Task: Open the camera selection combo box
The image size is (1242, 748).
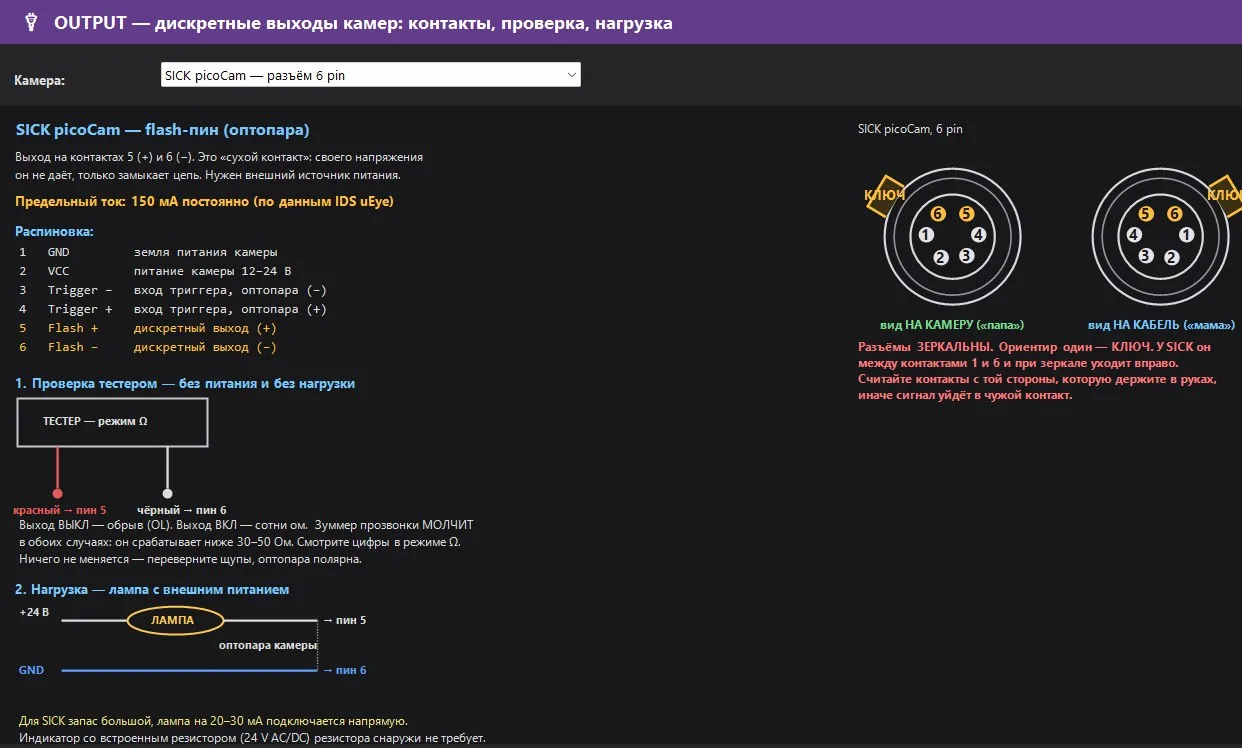Action: pyautogui.click(x=371, y=75)
